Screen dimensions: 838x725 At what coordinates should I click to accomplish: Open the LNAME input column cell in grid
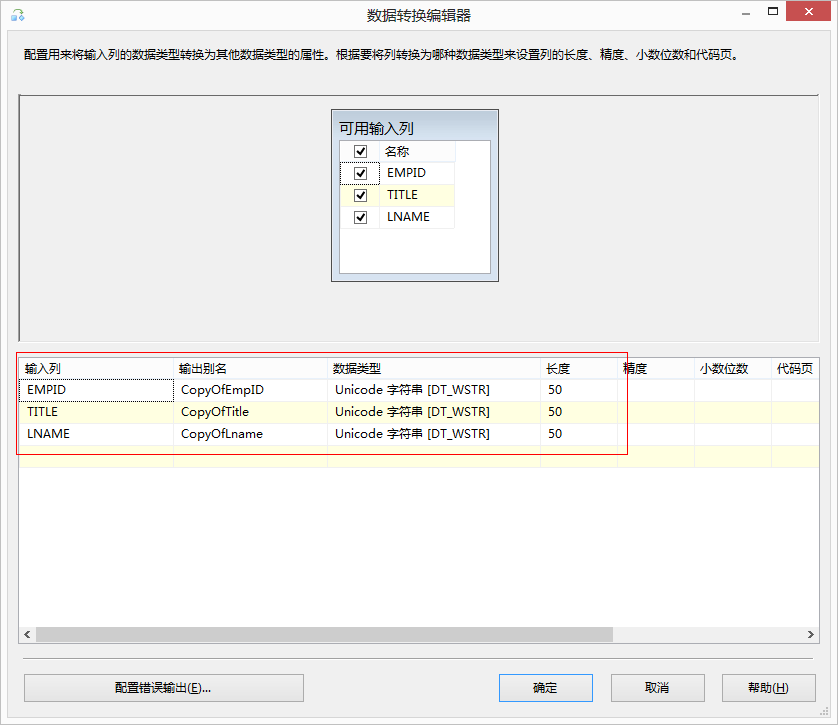coord(96,434)
